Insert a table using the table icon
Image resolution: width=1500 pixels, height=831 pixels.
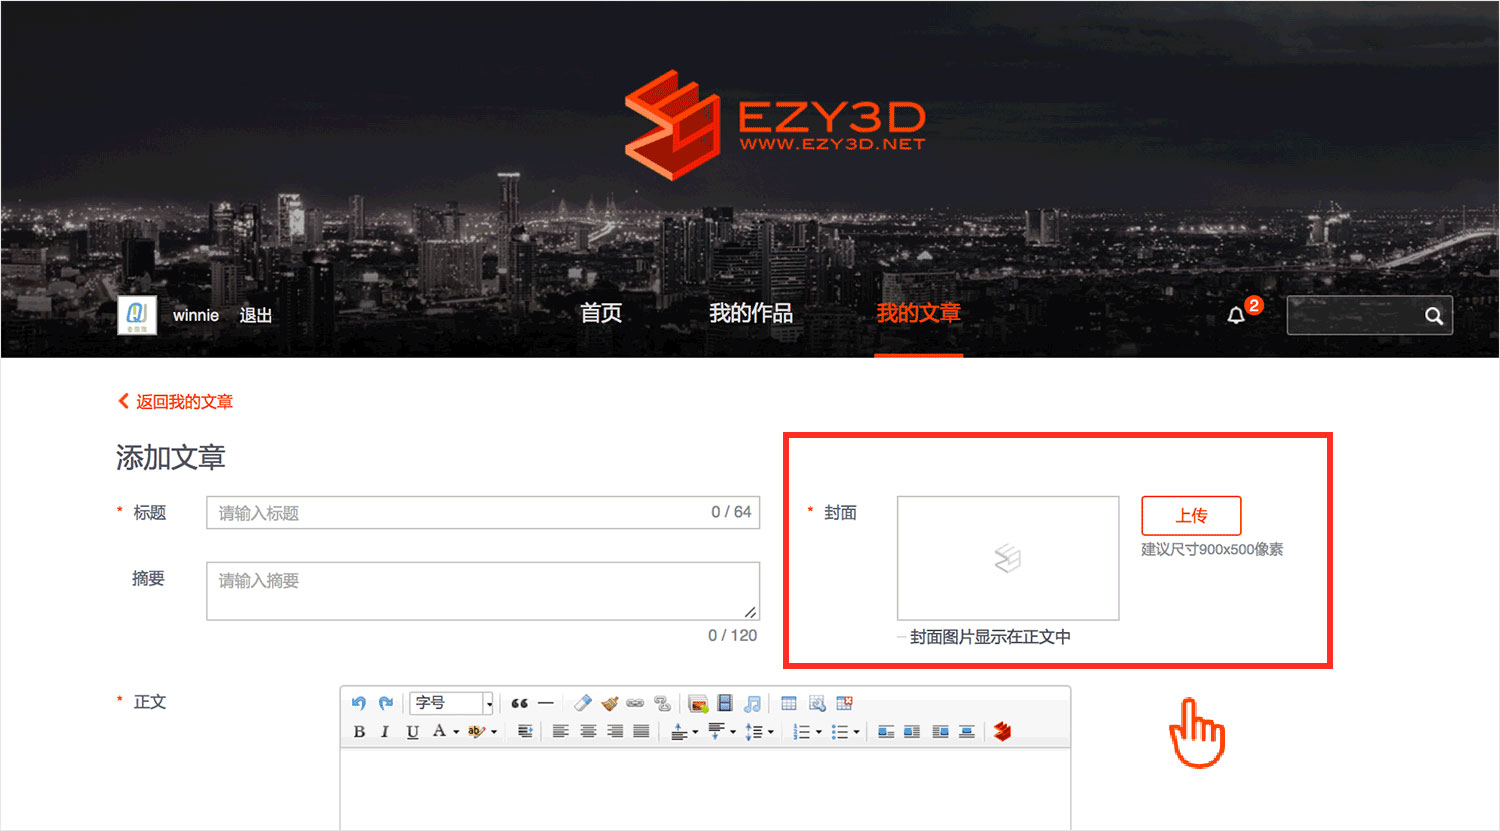(x=789, y=703)
